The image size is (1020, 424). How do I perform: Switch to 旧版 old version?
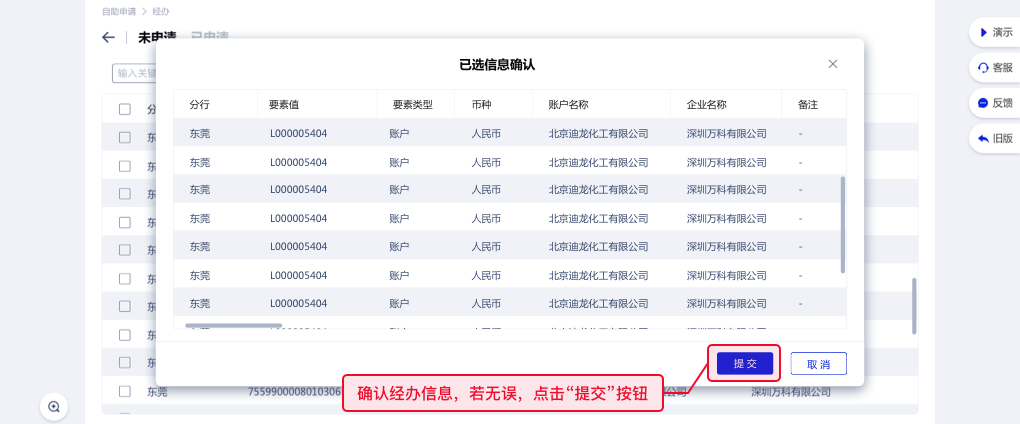pos(983,138)
